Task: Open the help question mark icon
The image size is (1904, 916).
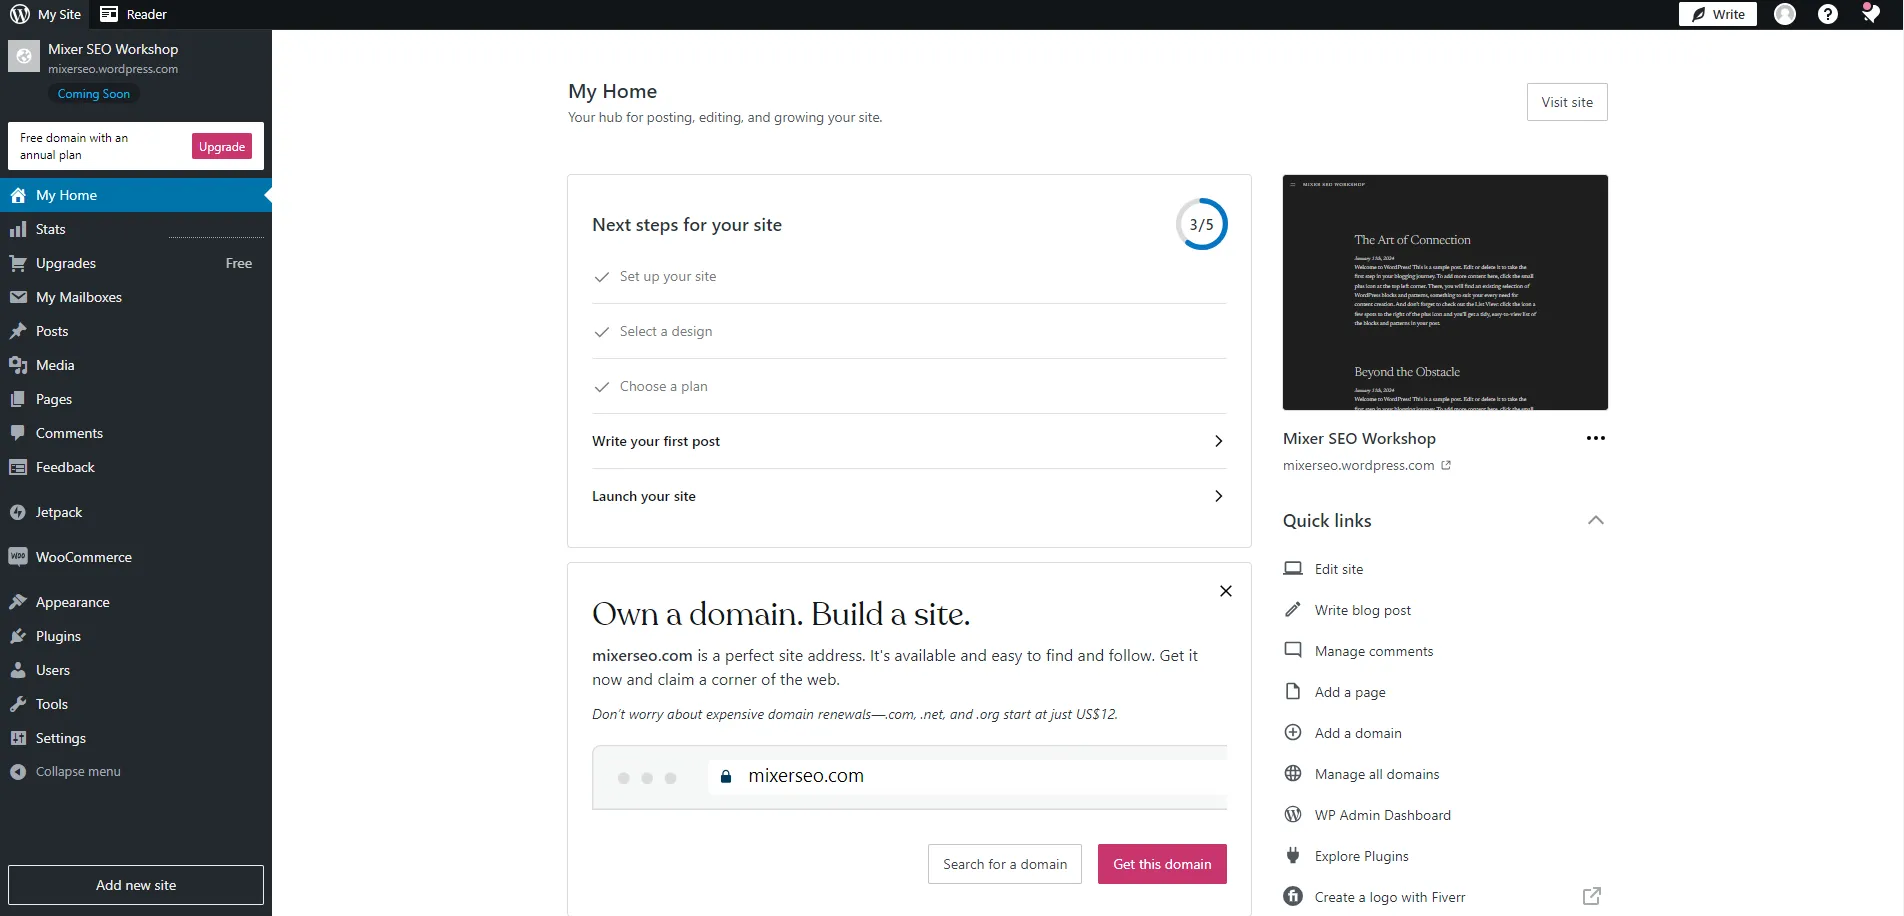Action: (1828, 14)
